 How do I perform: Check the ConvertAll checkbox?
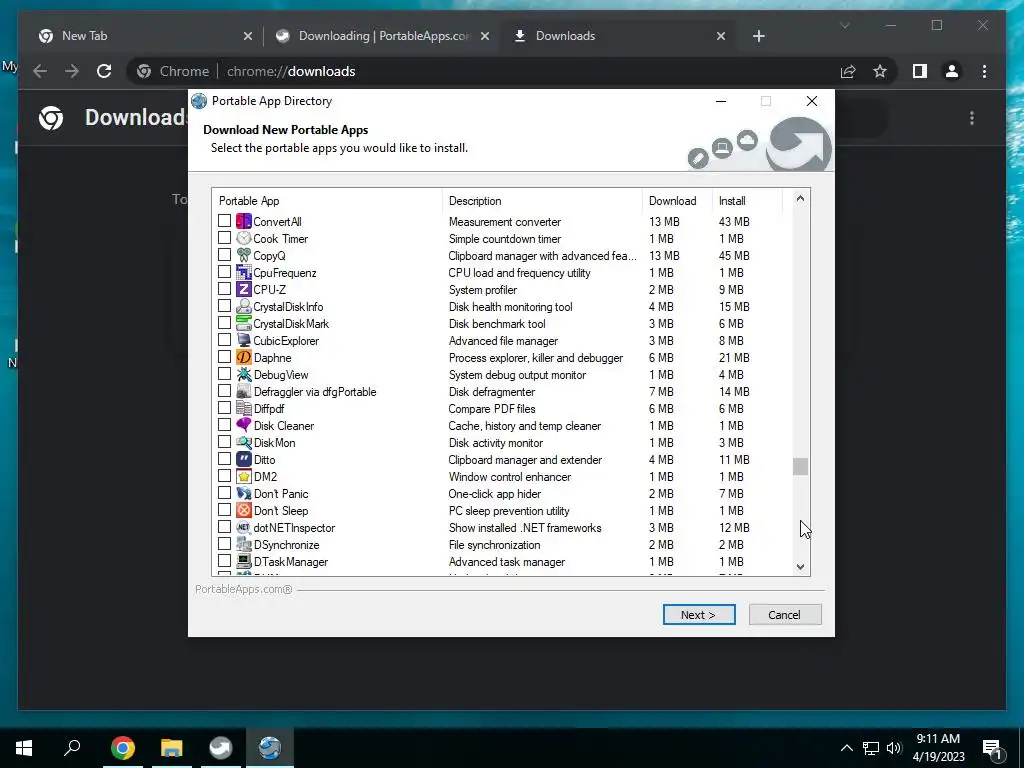click(224, 221)
